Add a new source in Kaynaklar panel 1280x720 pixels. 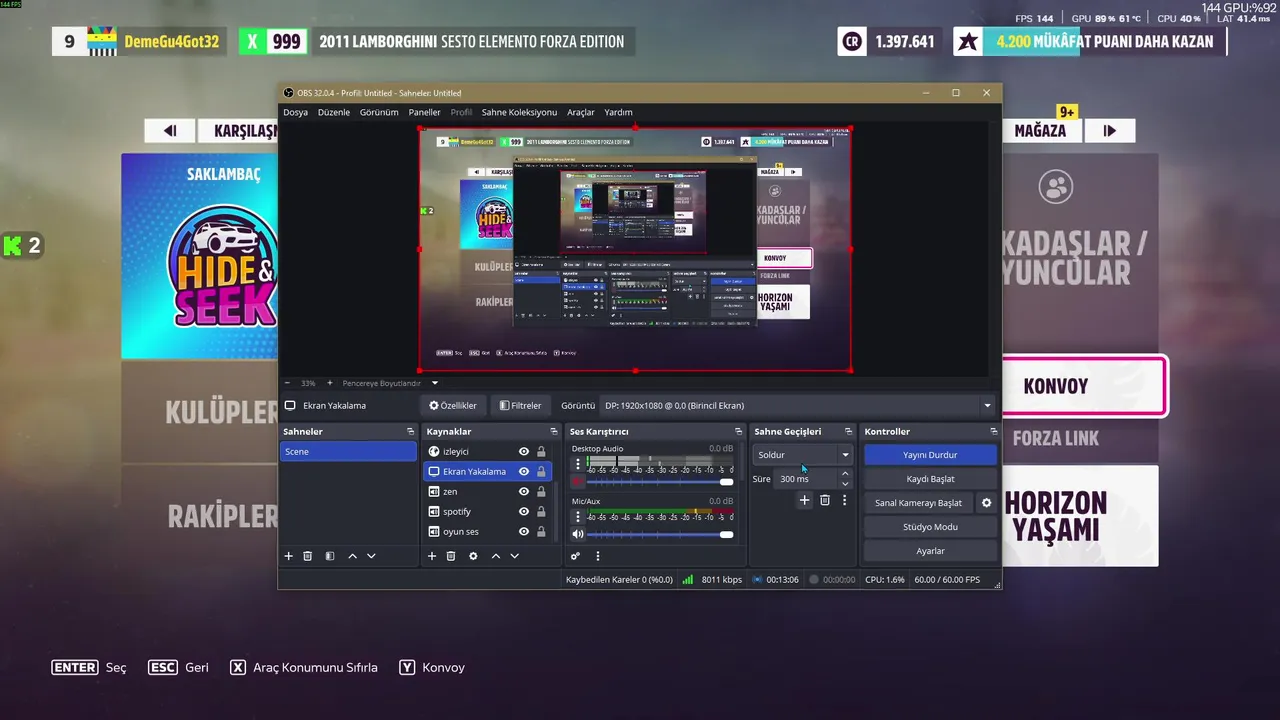click(x=432, y=556)
